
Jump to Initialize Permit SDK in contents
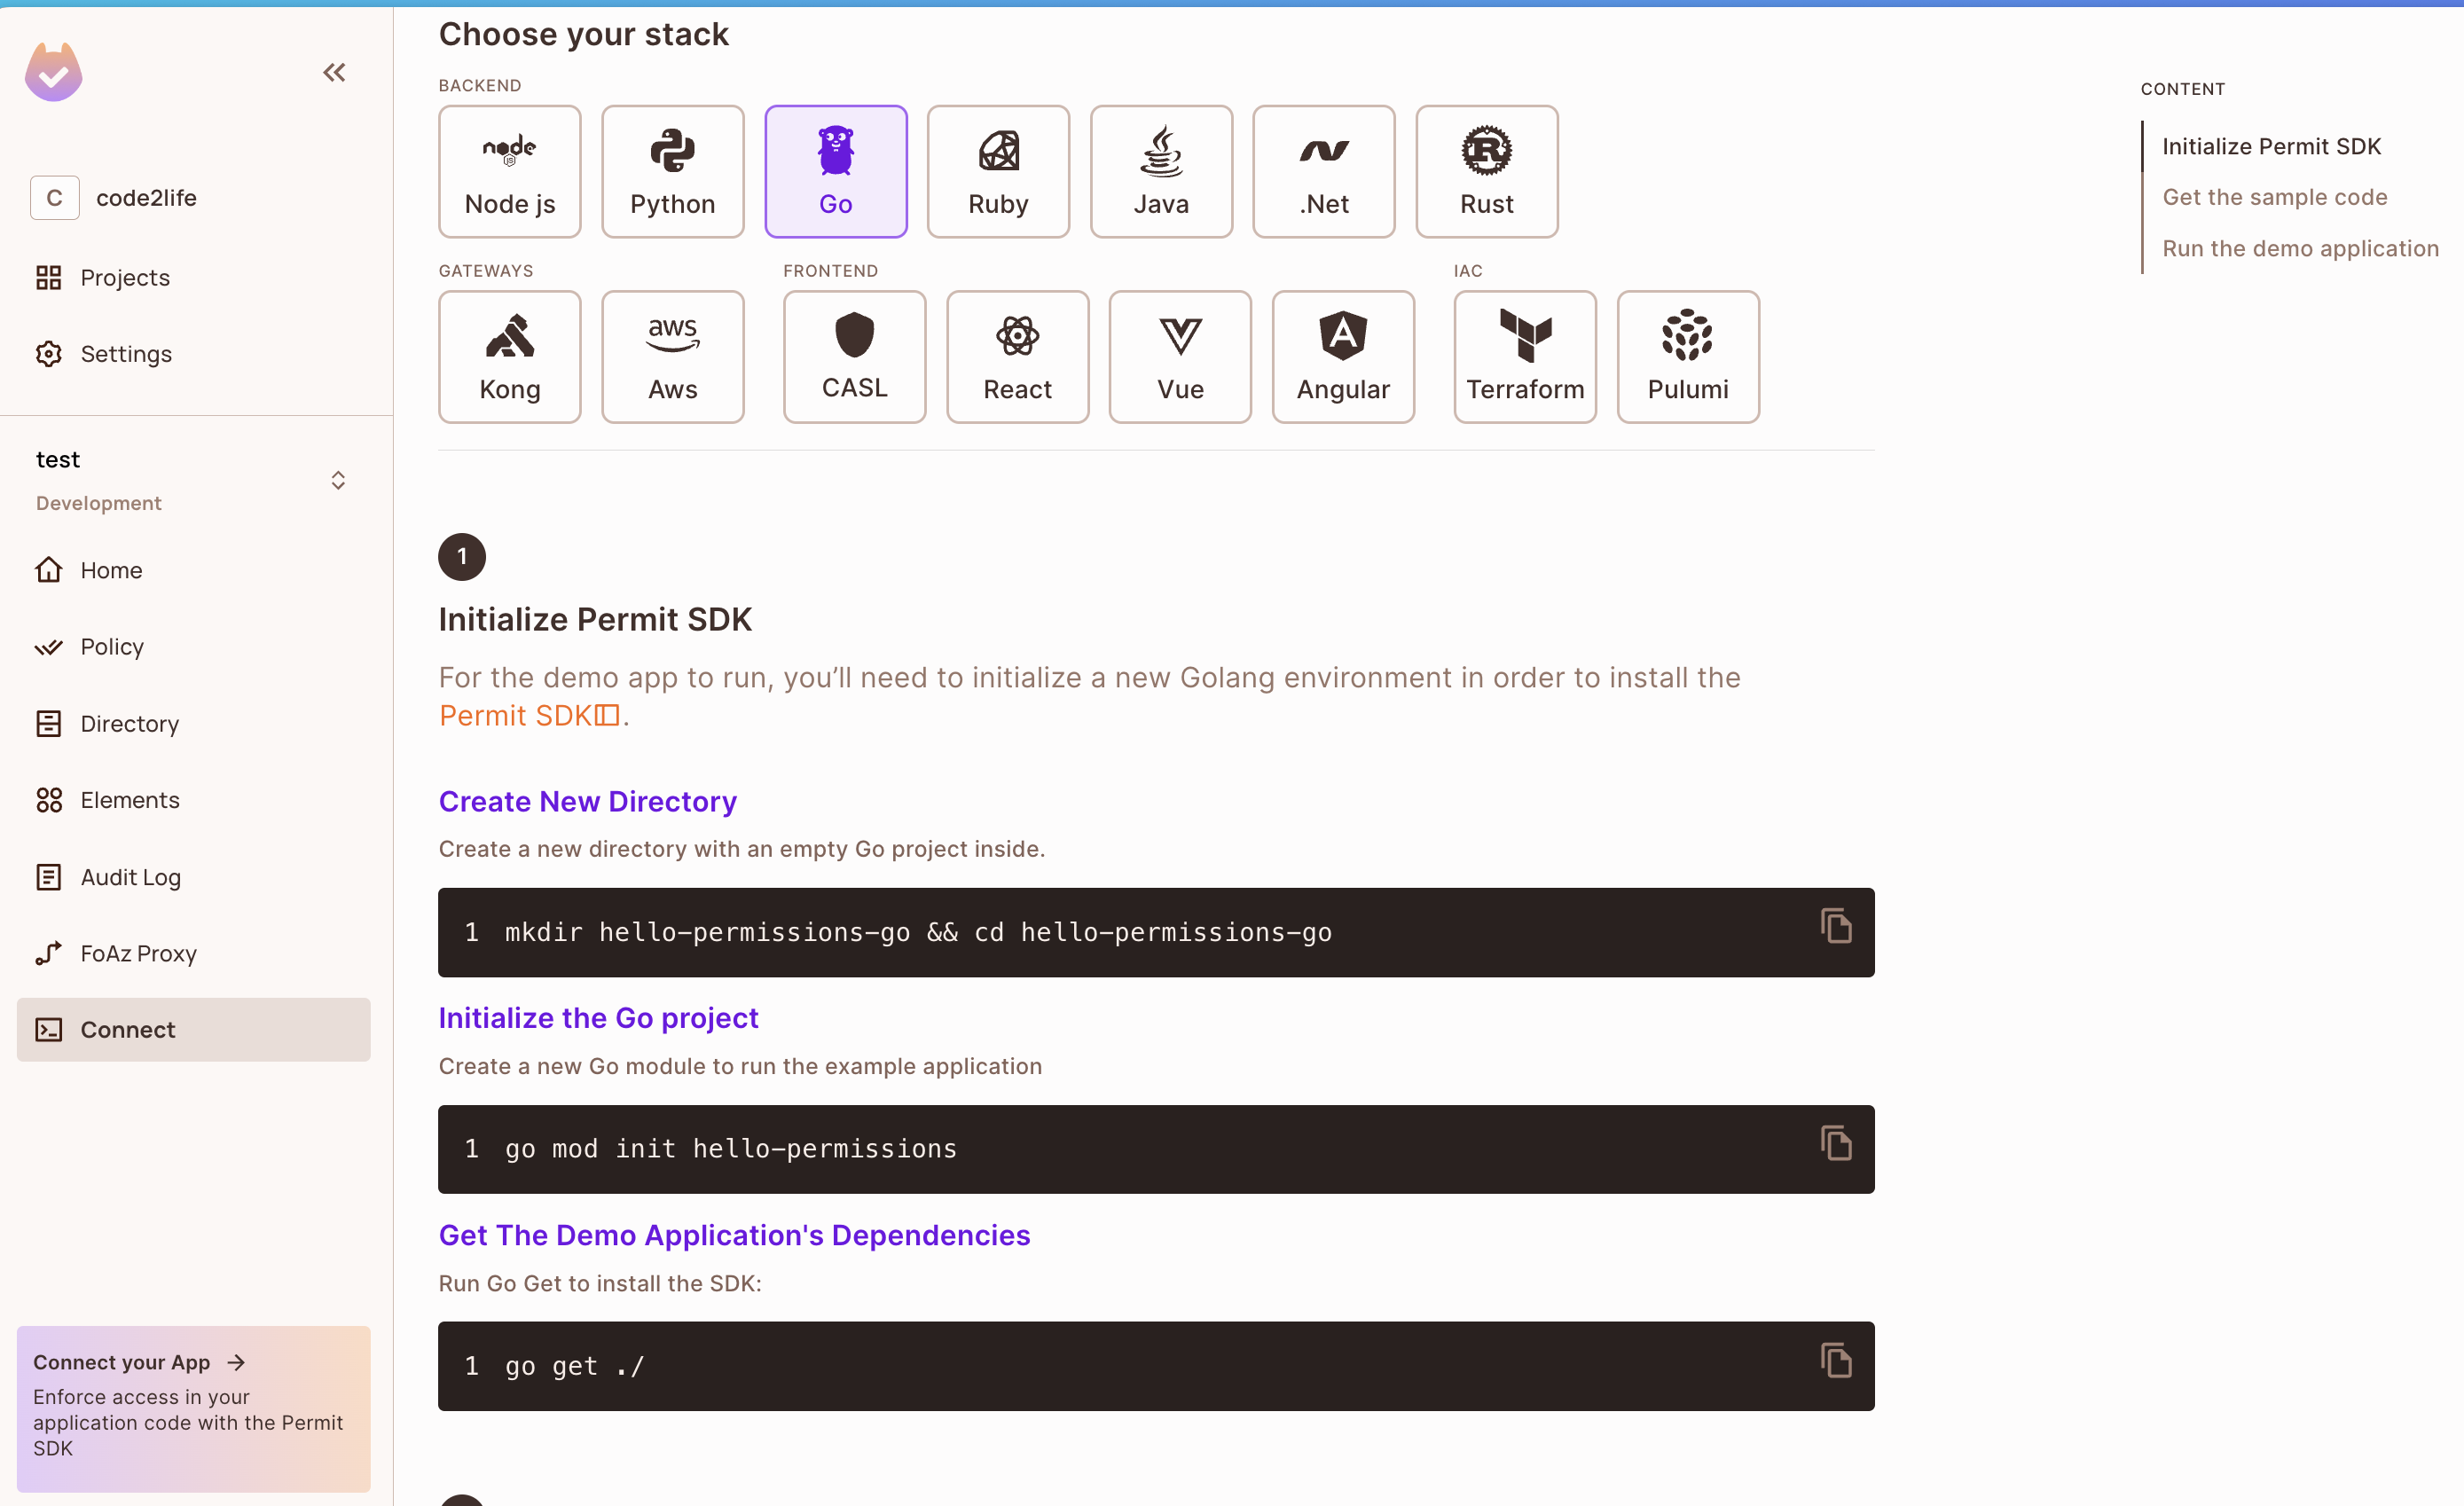point(2271,146)
